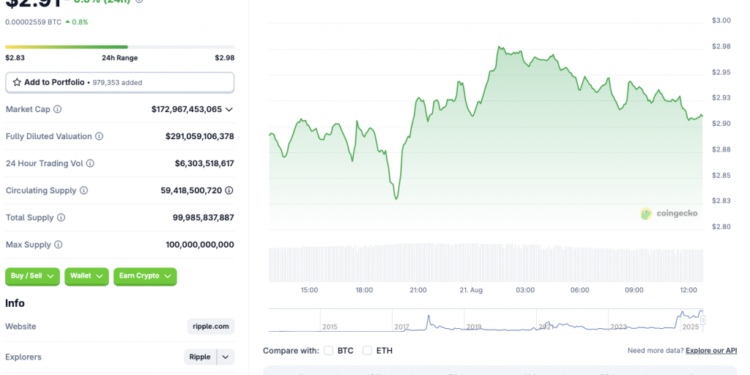This screenshot has width=750, height=375.
Task: Open the Market Cap info tooltip icon
Action: [x=57, y=109]
